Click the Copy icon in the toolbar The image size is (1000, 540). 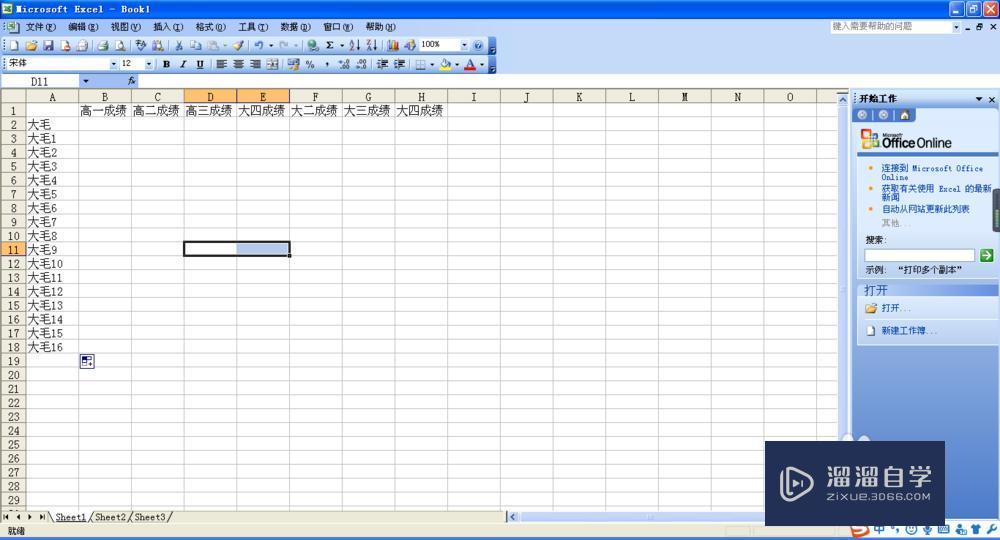tap(196, 46)
